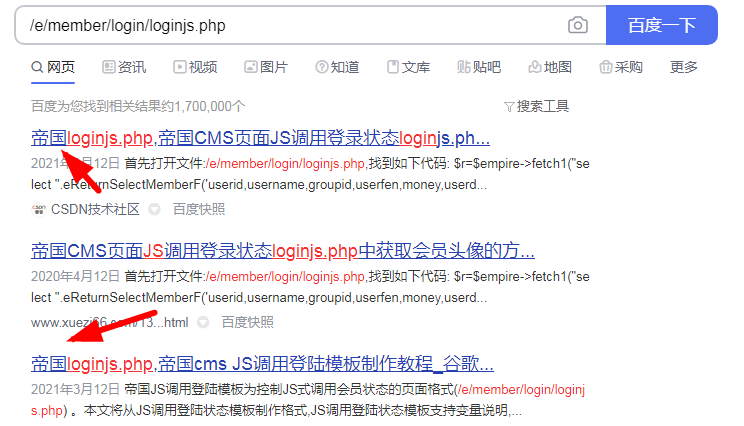
Task: Click the 贴吧 icon
Action: coord(464,67)
